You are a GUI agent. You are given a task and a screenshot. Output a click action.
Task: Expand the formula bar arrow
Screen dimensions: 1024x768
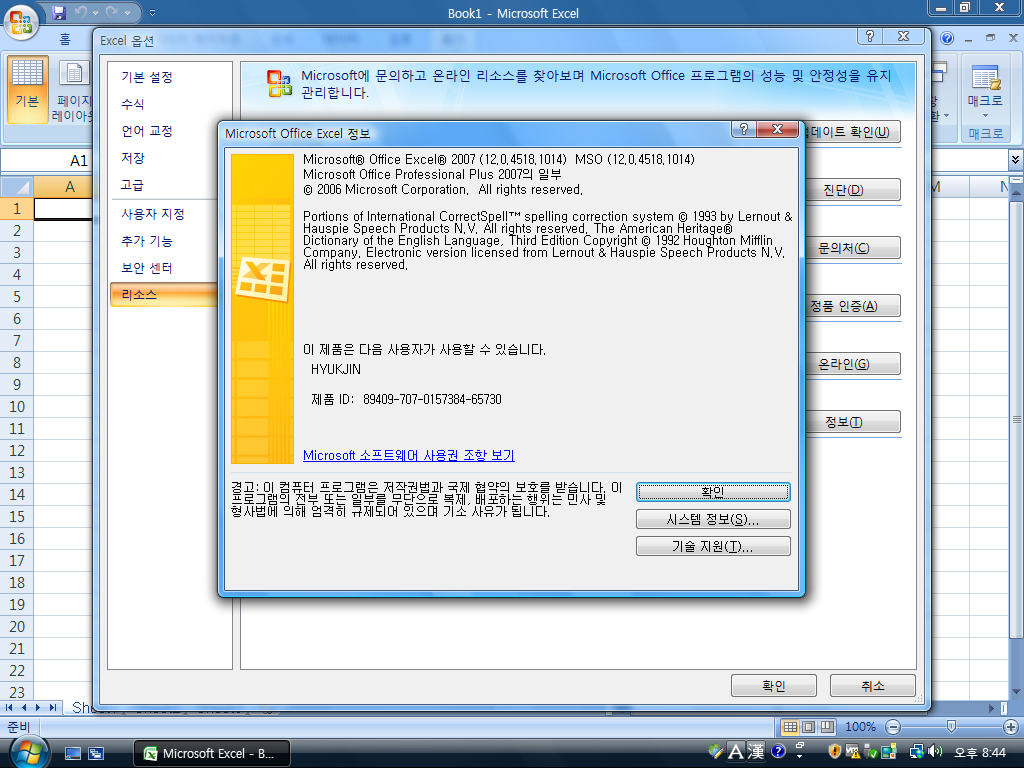(1015, 159)
